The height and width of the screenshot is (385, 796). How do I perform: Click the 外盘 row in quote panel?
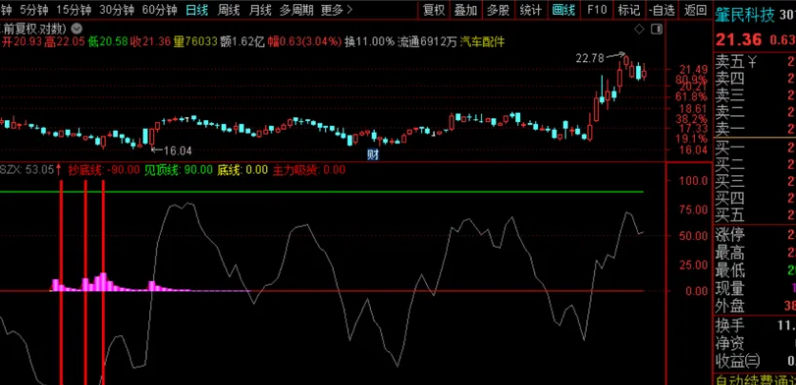tap(755, 306)
